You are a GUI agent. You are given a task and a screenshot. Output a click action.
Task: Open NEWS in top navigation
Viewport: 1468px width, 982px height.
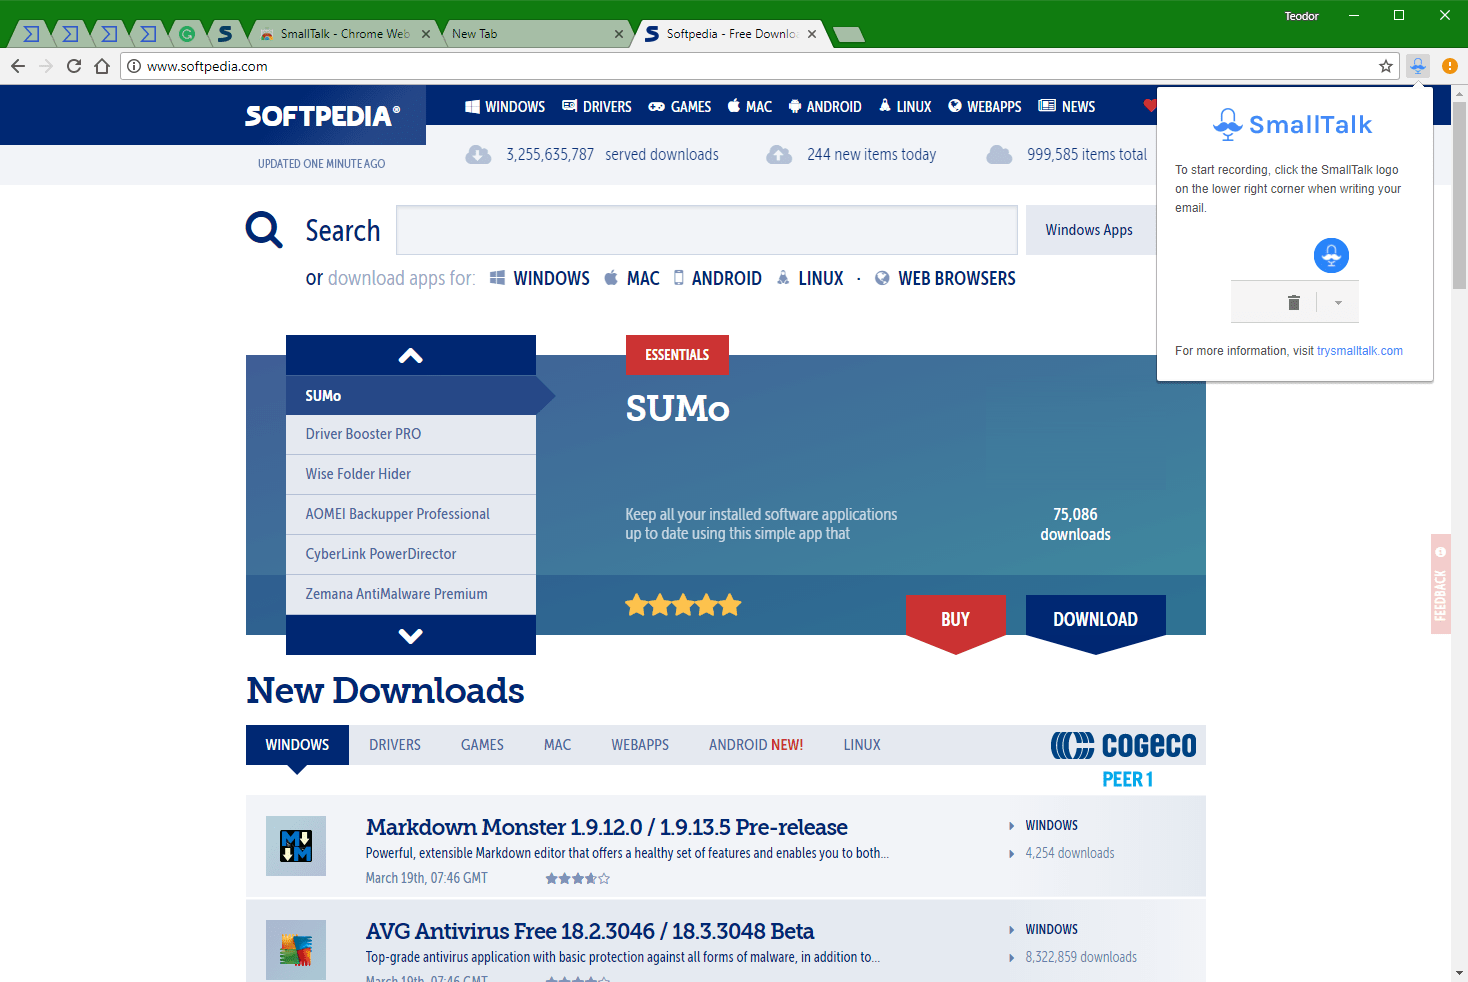pos(1067,106)
